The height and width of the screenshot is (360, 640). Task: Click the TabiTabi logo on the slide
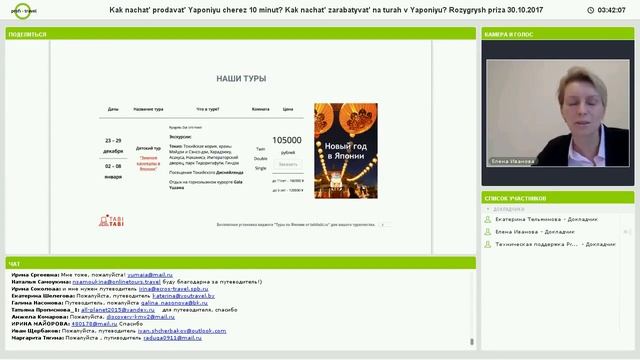[111, 221]
